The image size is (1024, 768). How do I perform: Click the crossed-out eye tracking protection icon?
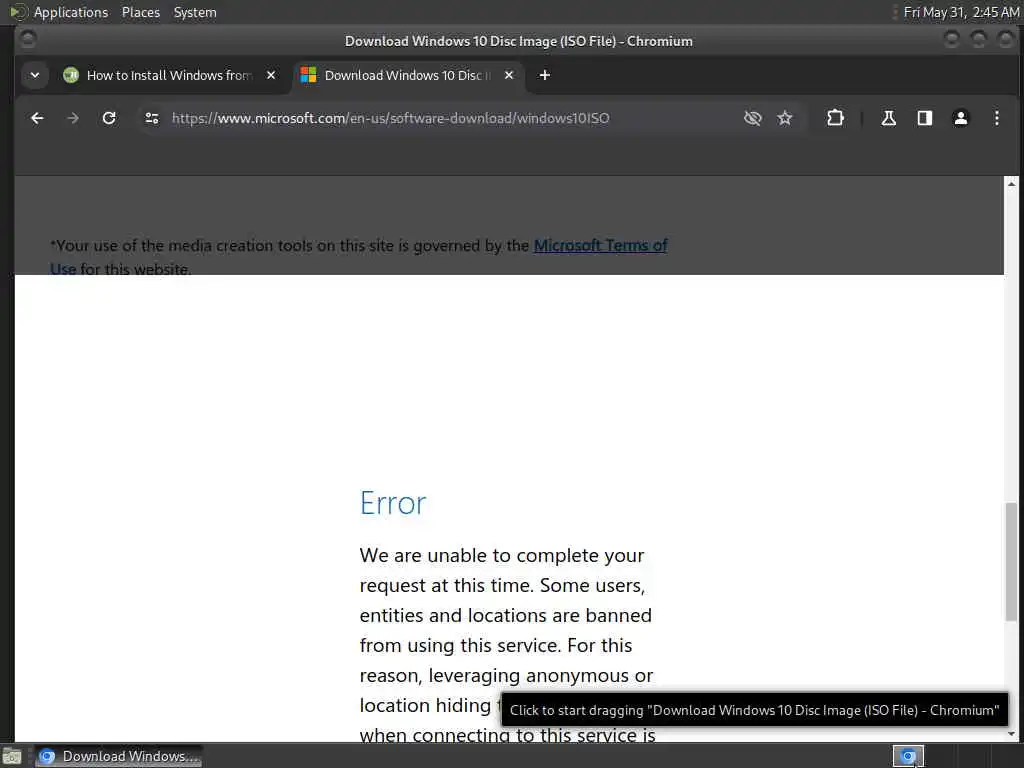[752, 118]
